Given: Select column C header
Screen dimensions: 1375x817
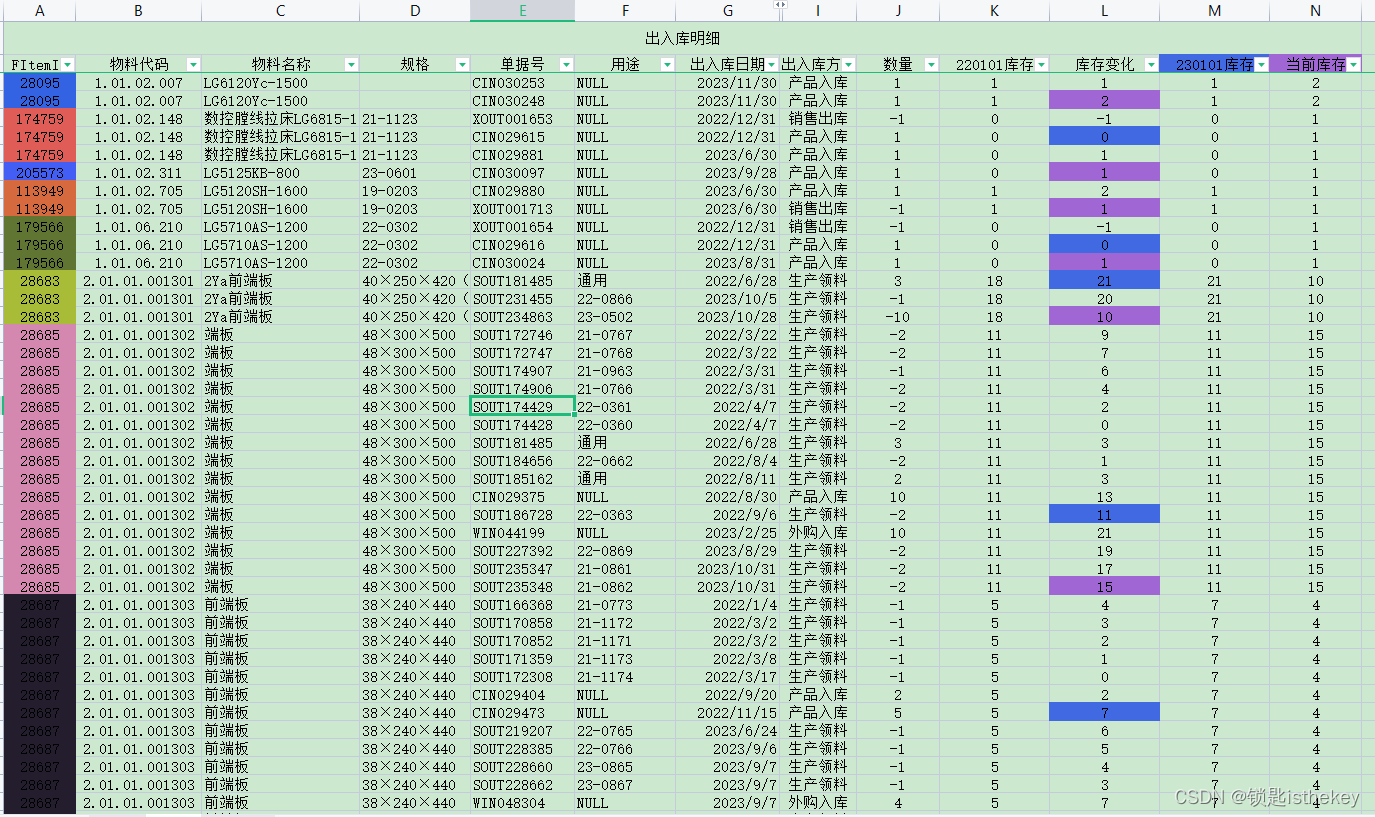Looking at the screenshot, I should pyautogui.click(x=280, y=11).
